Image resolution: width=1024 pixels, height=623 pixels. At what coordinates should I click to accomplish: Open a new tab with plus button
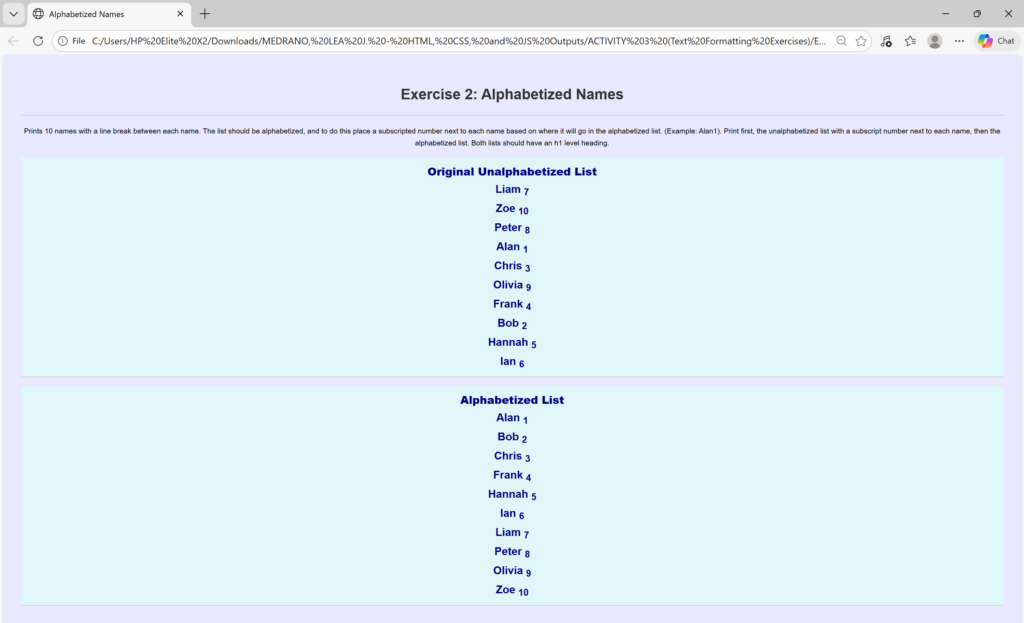(x=205, y=14)
